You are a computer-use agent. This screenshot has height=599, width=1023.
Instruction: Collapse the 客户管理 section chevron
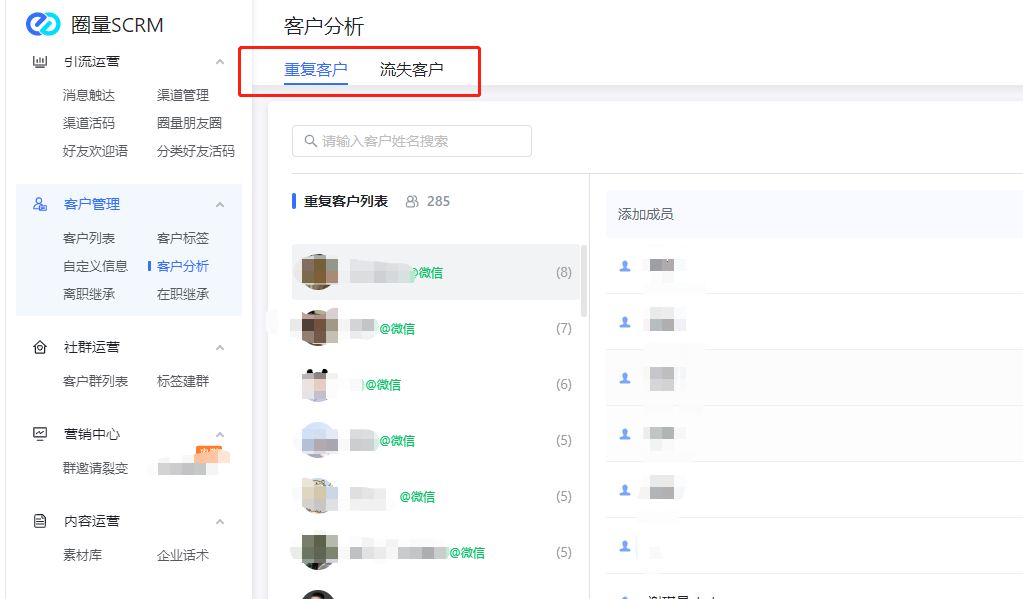[220, 204]
